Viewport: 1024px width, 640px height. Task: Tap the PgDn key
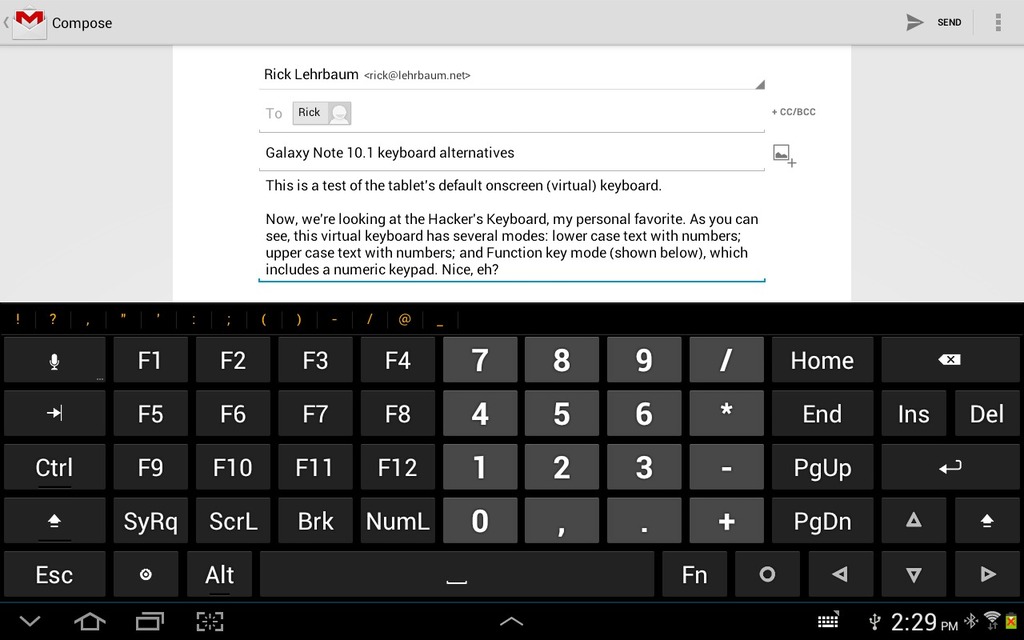822,520
